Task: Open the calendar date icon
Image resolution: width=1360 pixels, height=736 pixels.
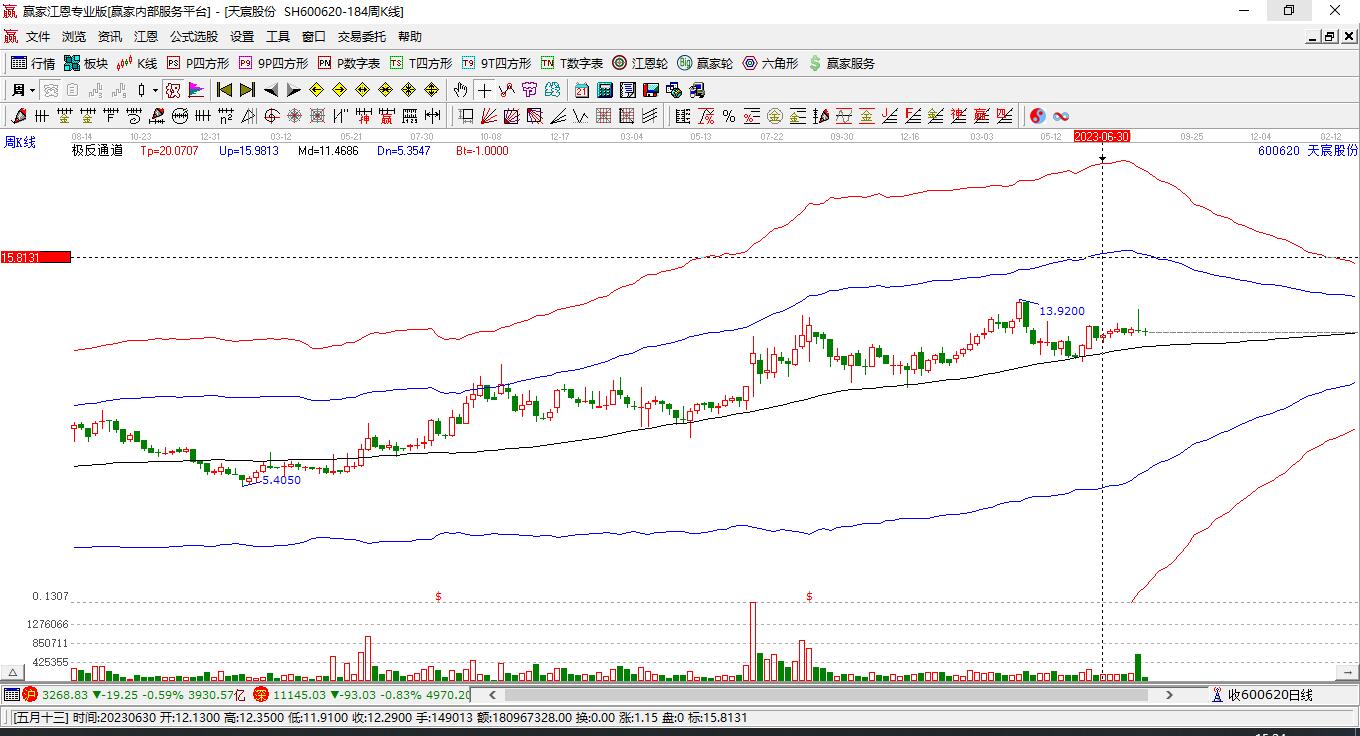Action: 581,90
